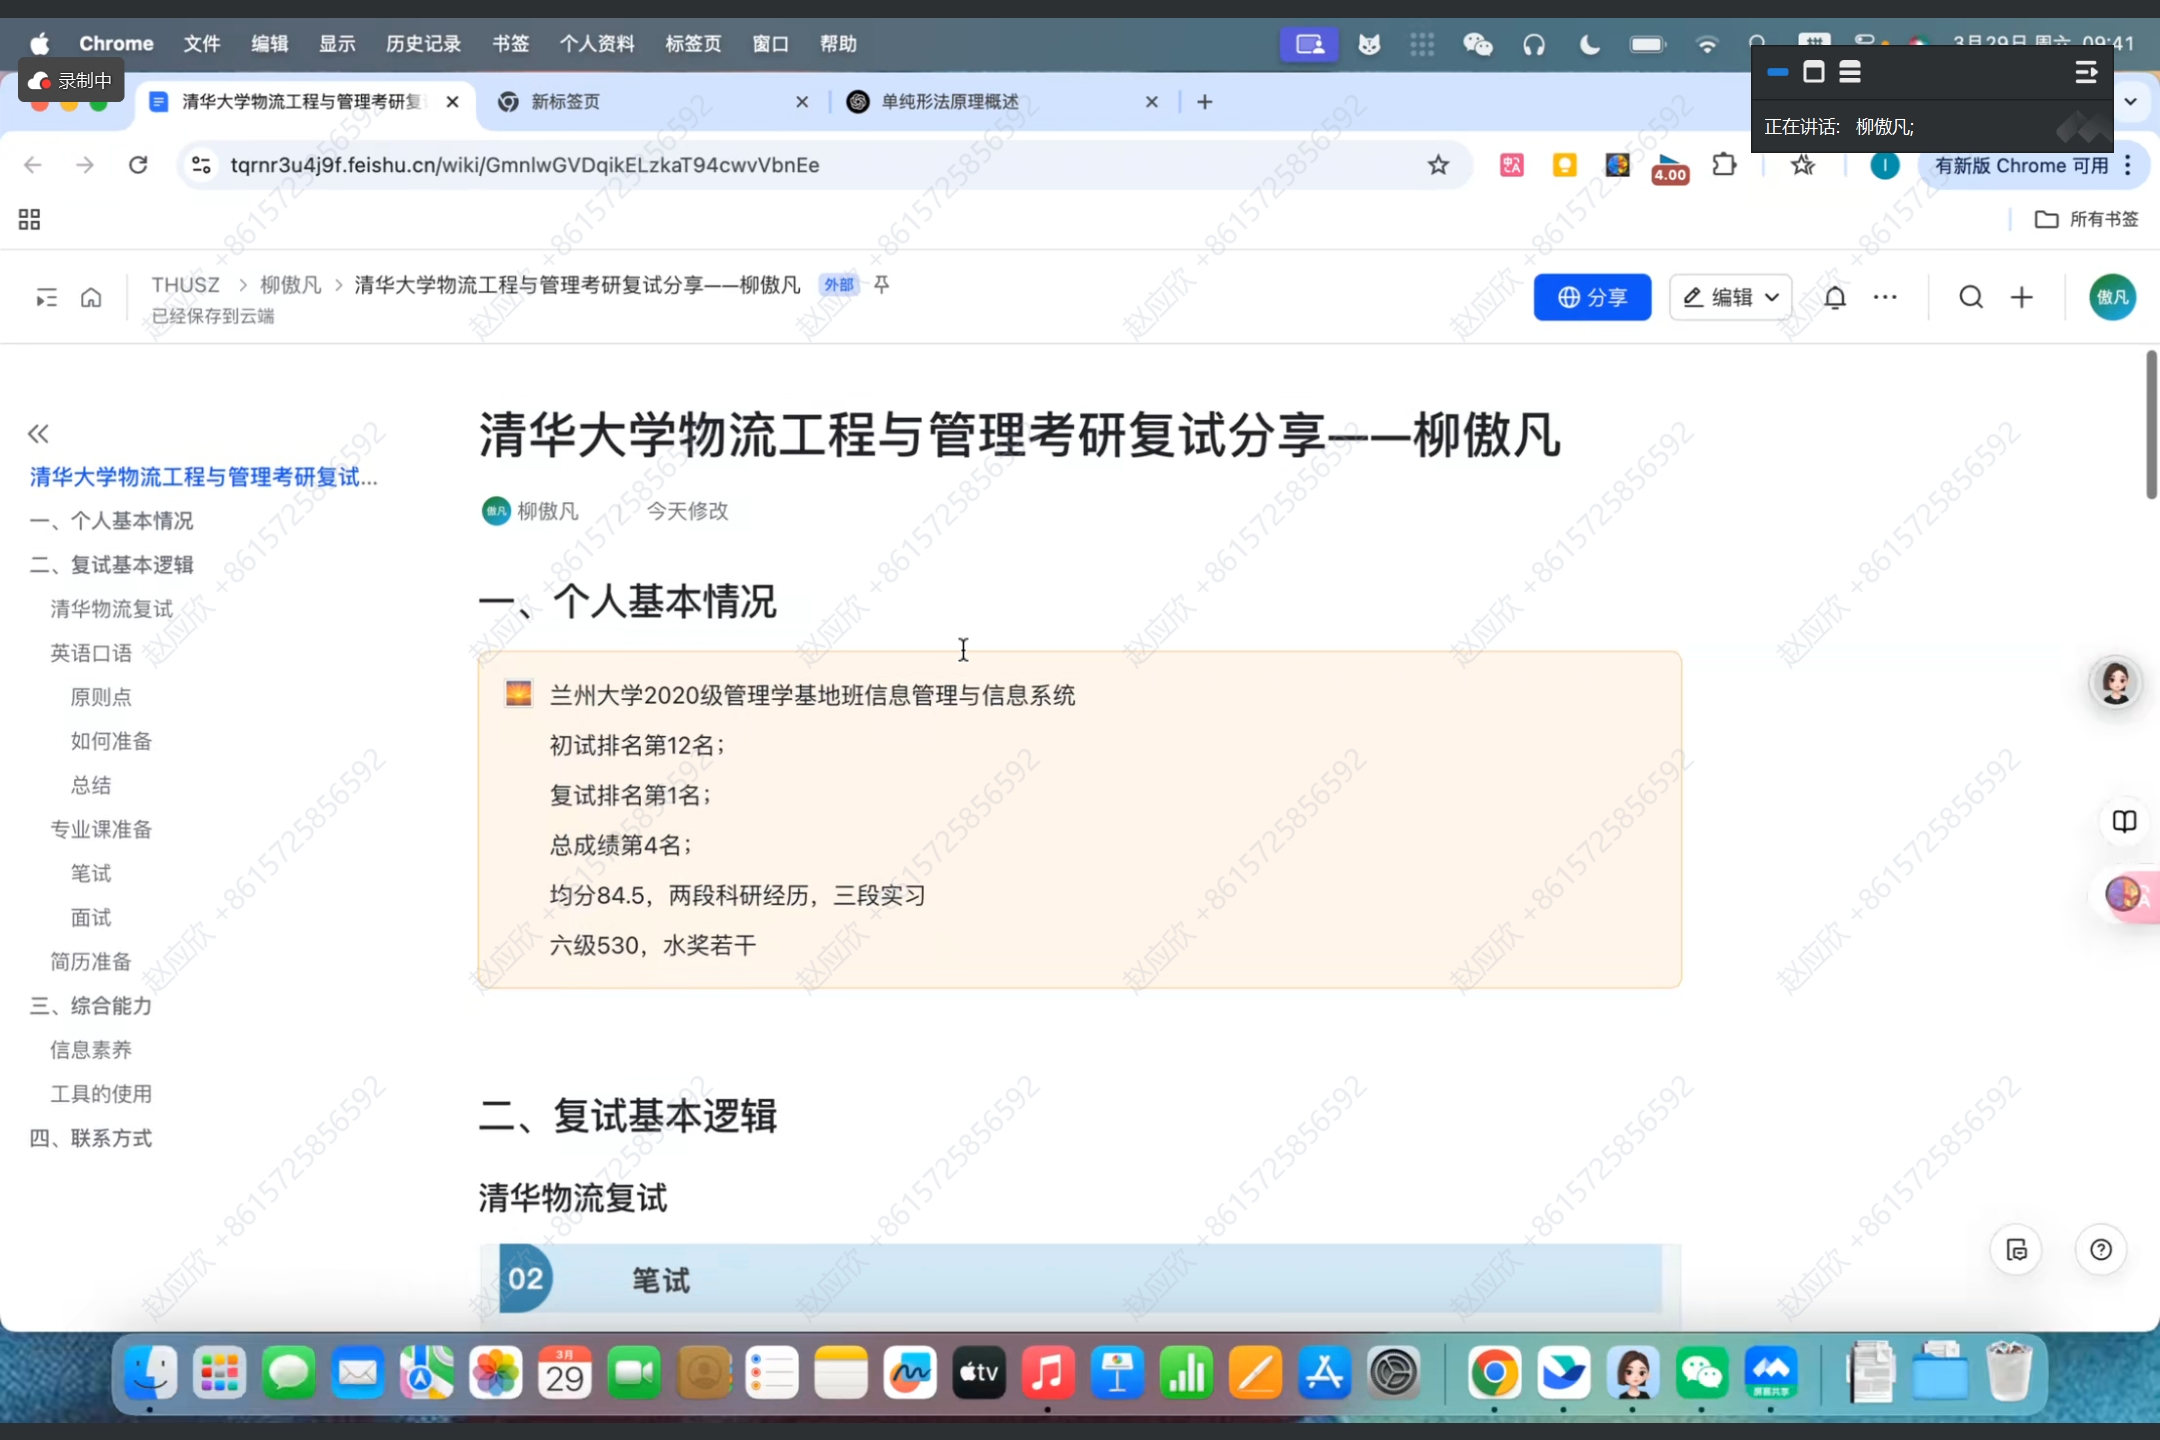The height and width of the screenshot is (1440, 2160).
Task: Open document search magnifier icon
Action: pyautogui.click(x=1970, y=297)
